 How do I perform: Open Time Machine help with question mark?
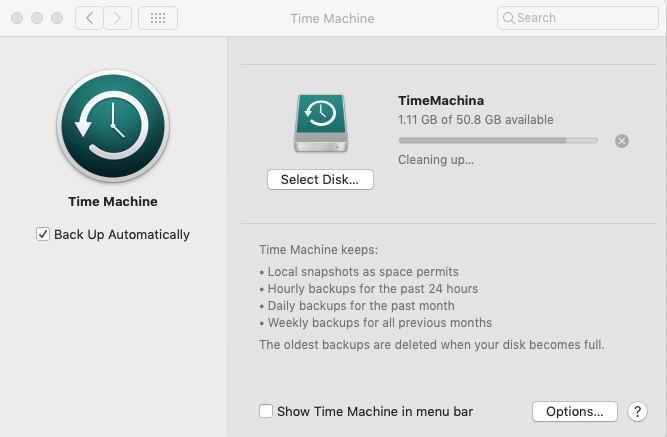637,411
